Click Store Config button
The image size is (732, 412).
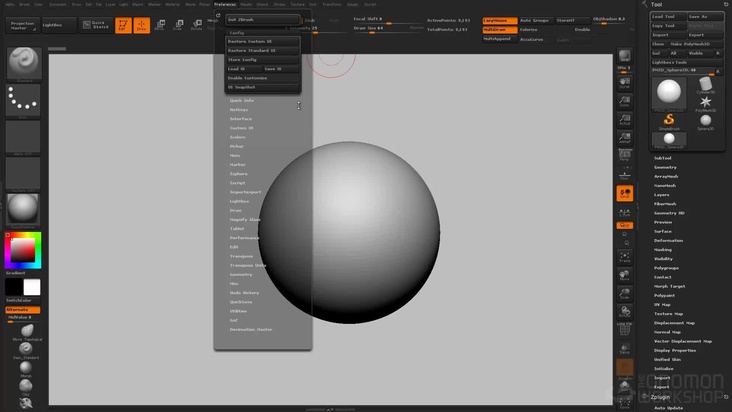(x=262, y=60)
